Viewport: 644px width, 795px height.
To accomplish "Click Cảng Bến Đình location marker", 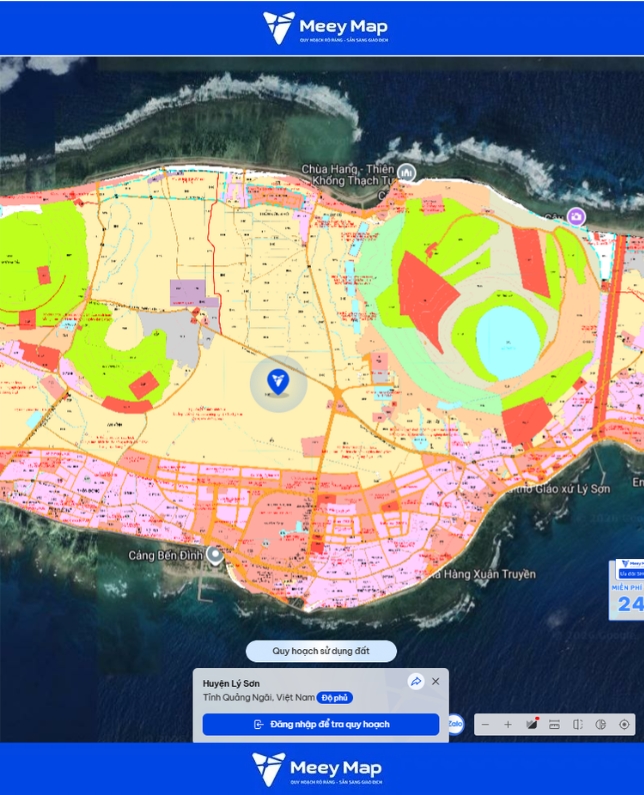I will coord(216,555).
